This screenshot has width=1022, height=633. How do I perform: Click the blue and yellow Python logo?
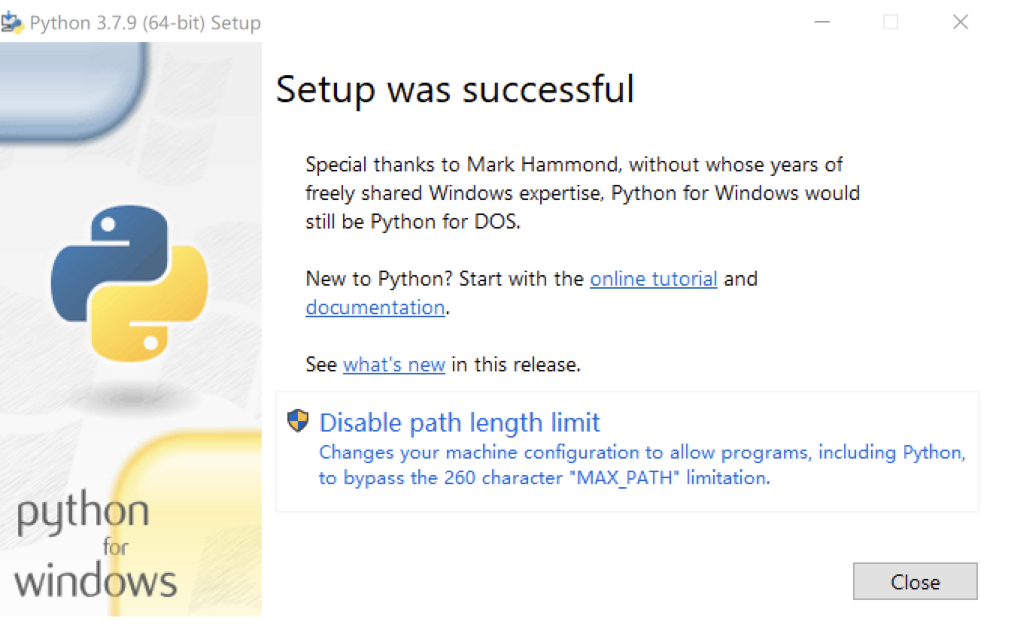point(129,283)
